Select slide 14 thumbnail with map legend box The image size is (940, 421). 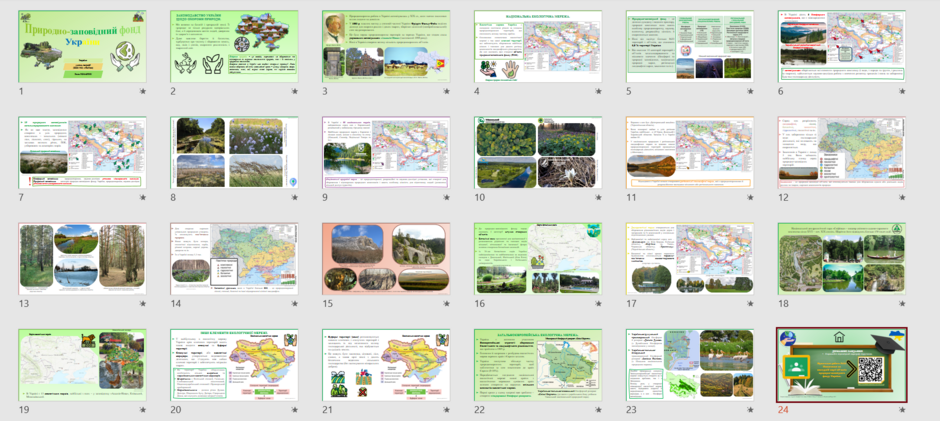[x=234, y=258]
